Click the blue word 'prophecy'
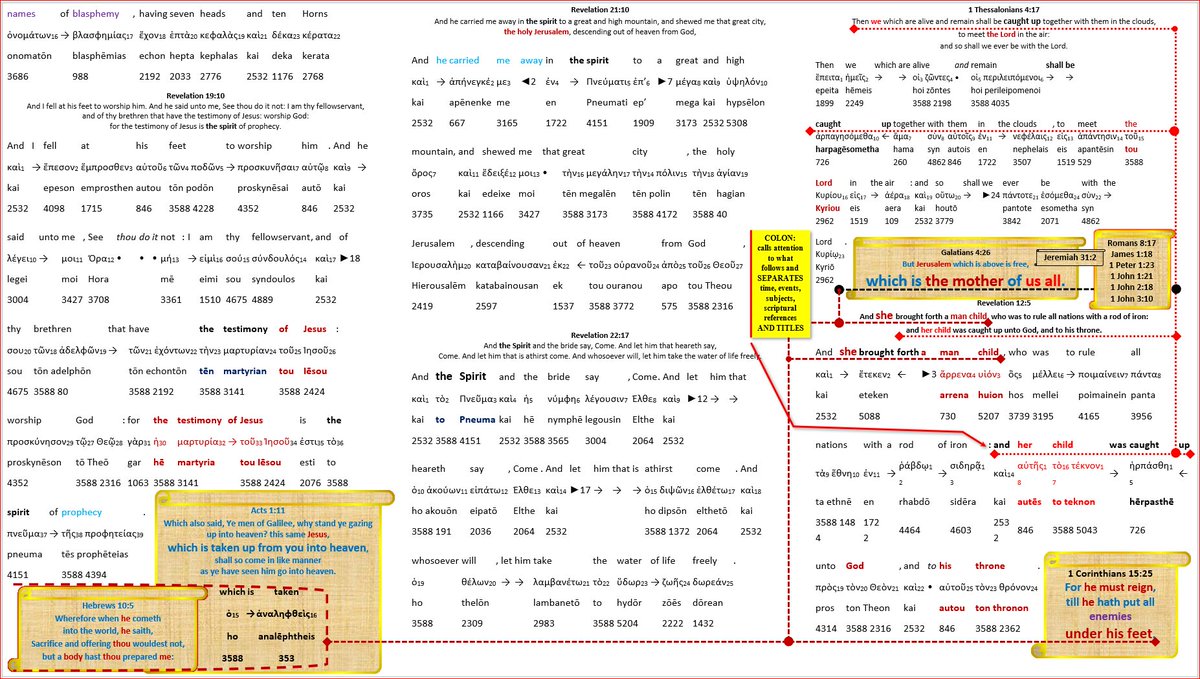The height and width of the screenshot is (679, 1200). coord(82,512)
